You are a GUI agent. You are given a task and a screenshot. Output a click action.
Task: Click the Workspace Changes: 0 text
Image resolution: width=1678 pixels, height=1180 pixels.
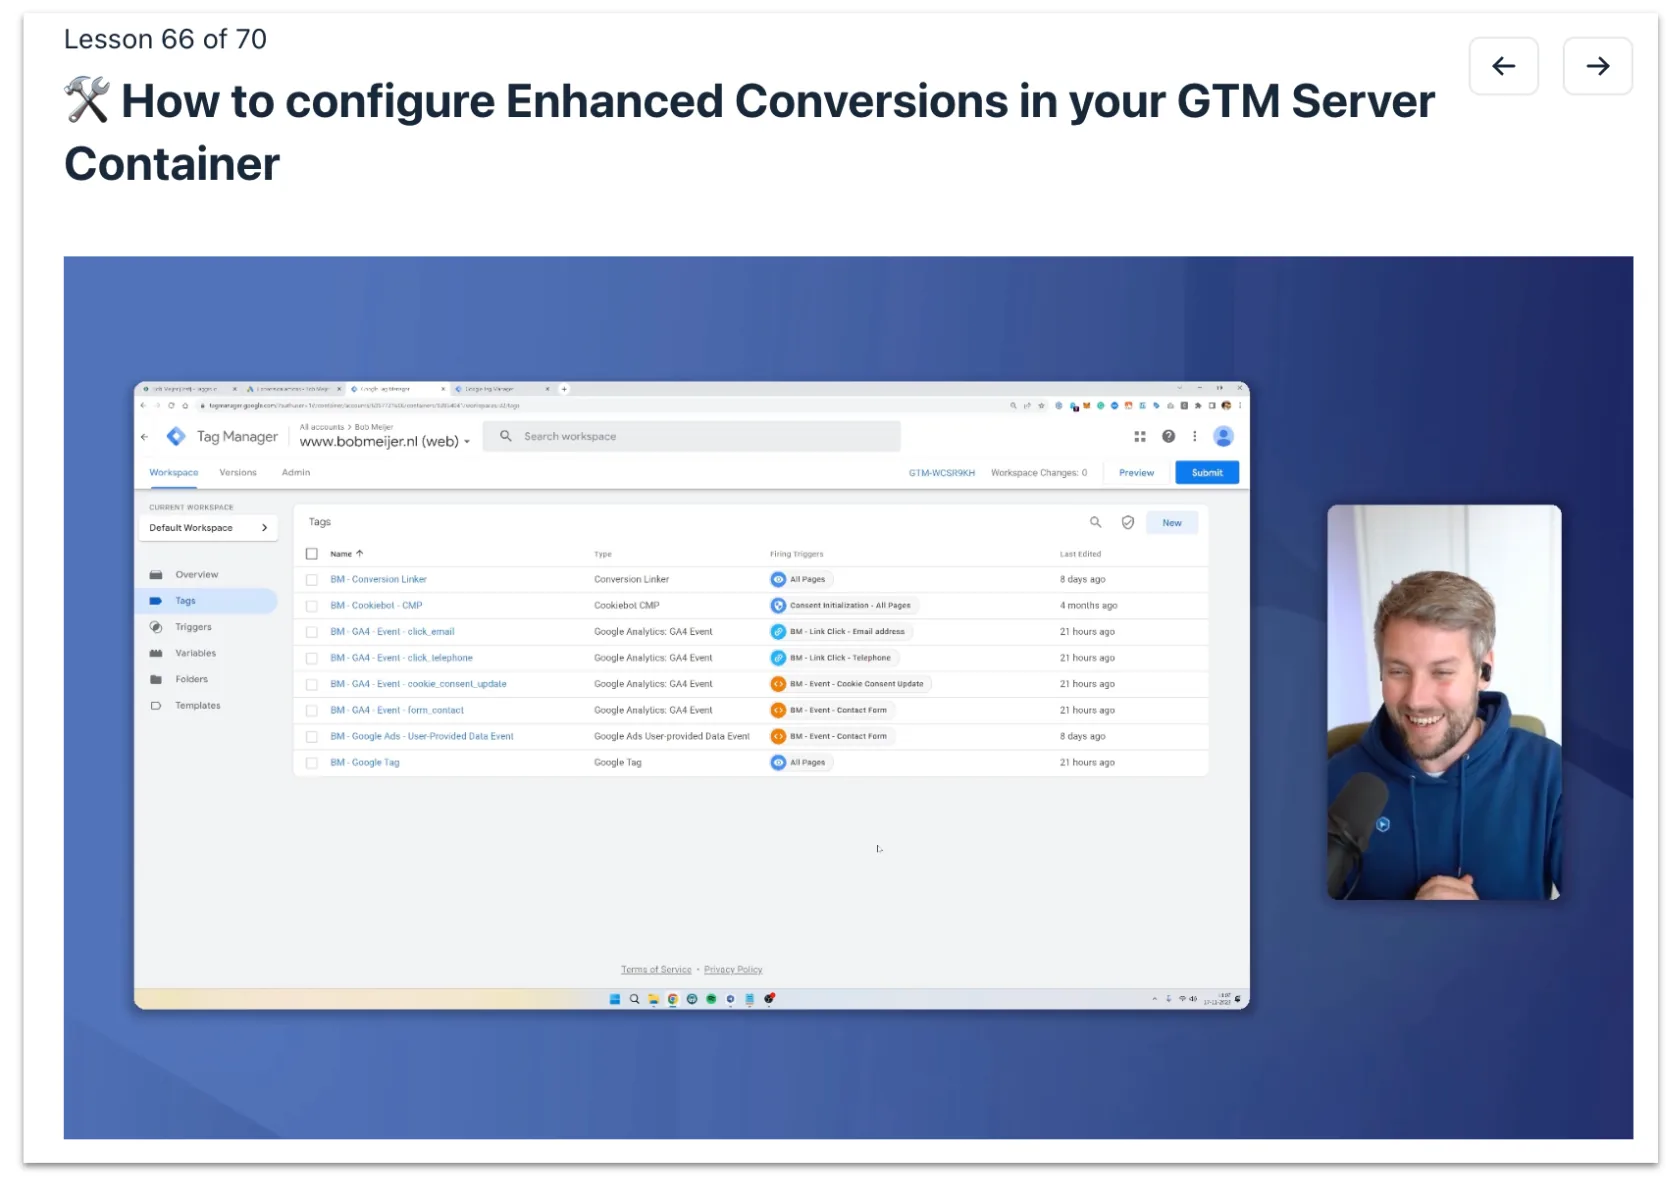tap(1039, 473)
